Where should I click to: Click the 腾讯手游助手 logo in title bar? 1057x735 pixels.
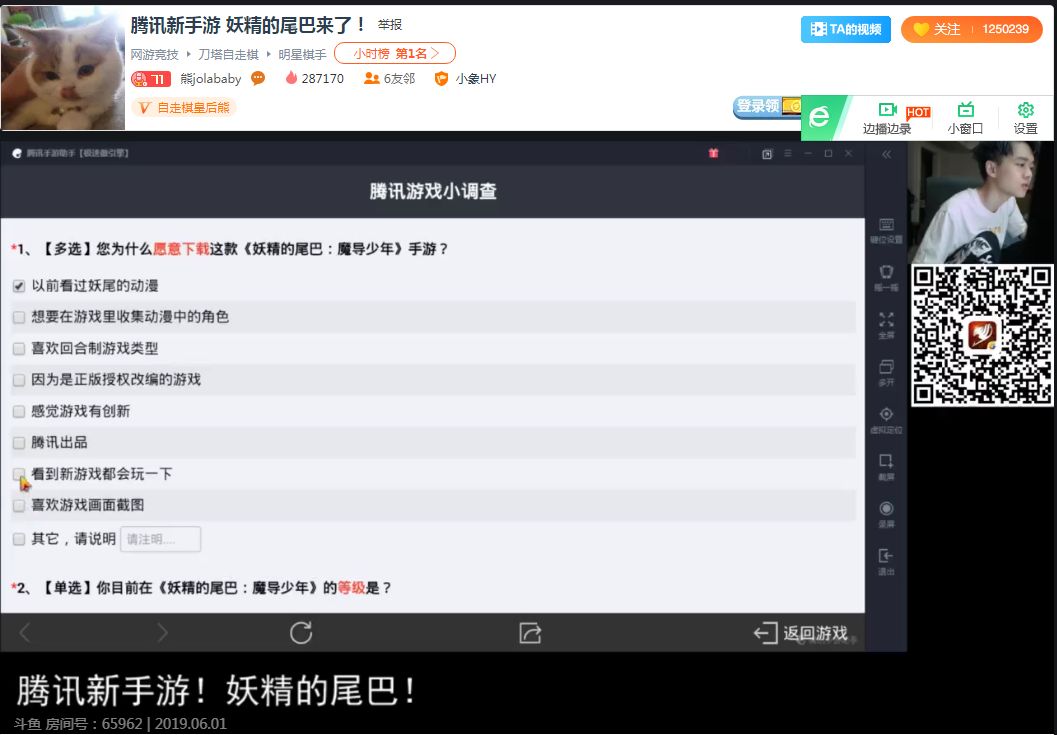pos(17,154)
